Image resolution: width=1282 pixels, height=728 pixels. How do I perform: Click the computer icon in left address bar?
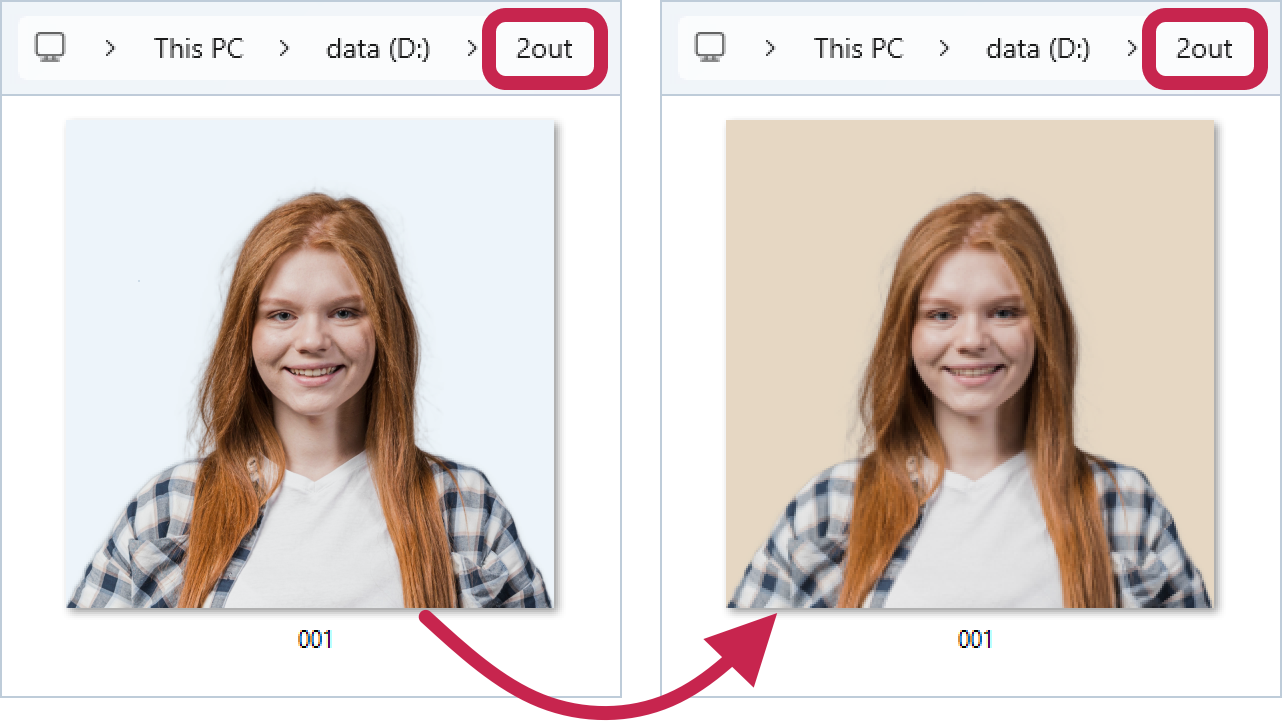(x=50, y=47)
